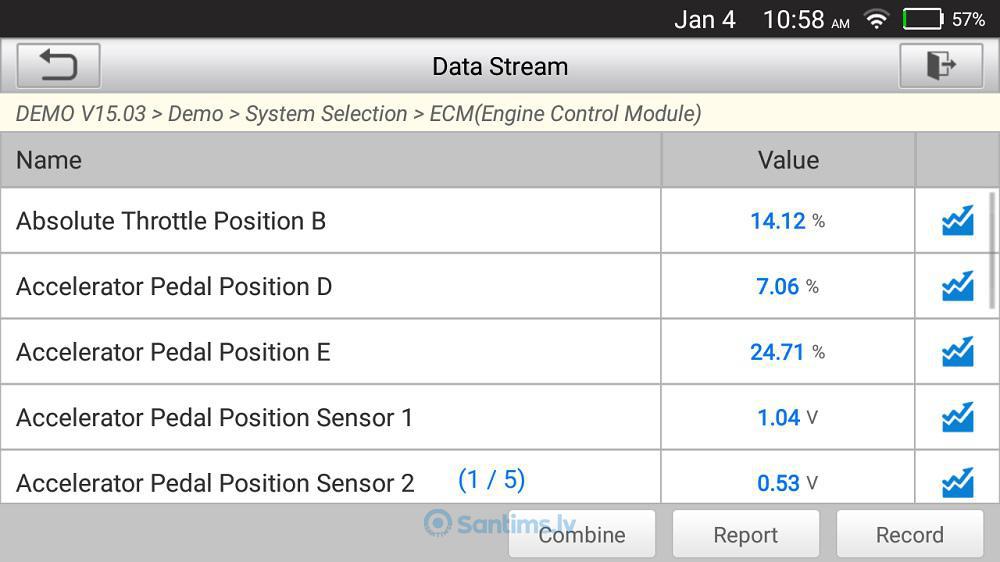Image resolution: width=1000 pixels, height=562 pixels.
Task: Tap the back arrow button
Action: [58, 66]
